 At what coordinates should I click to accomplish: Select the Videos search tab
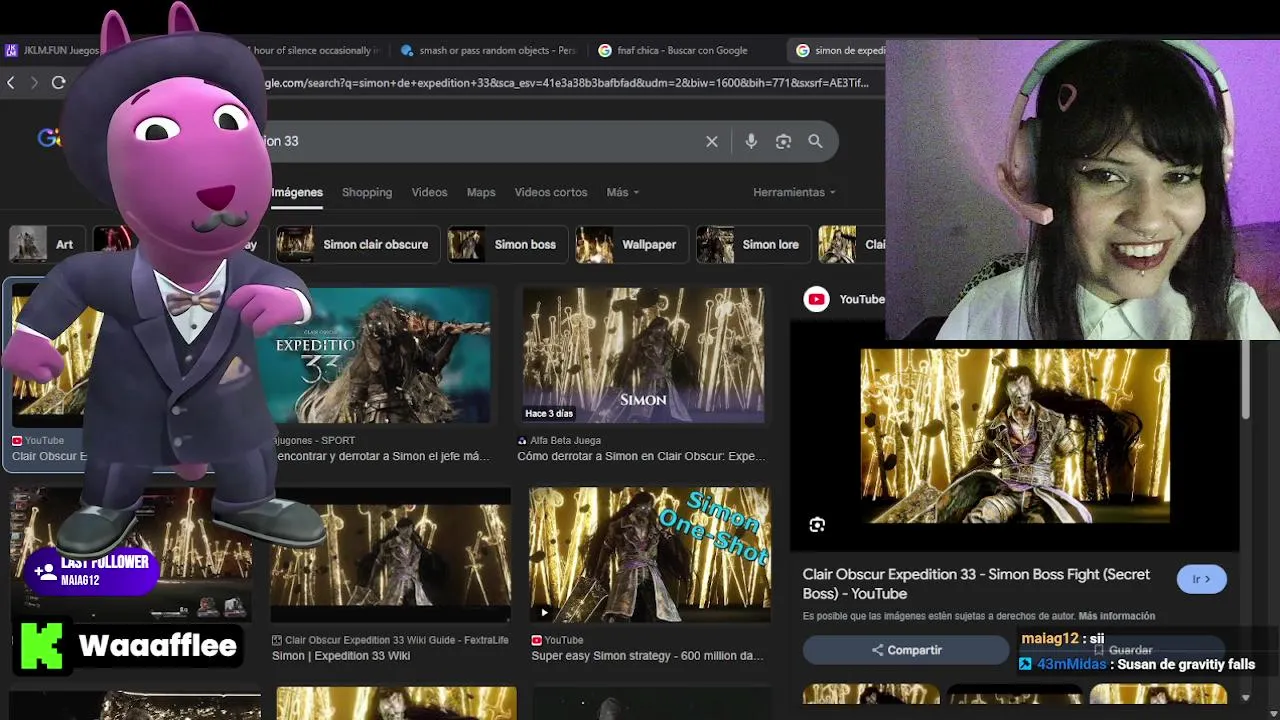pyautogui.click(x=430, y=192)
